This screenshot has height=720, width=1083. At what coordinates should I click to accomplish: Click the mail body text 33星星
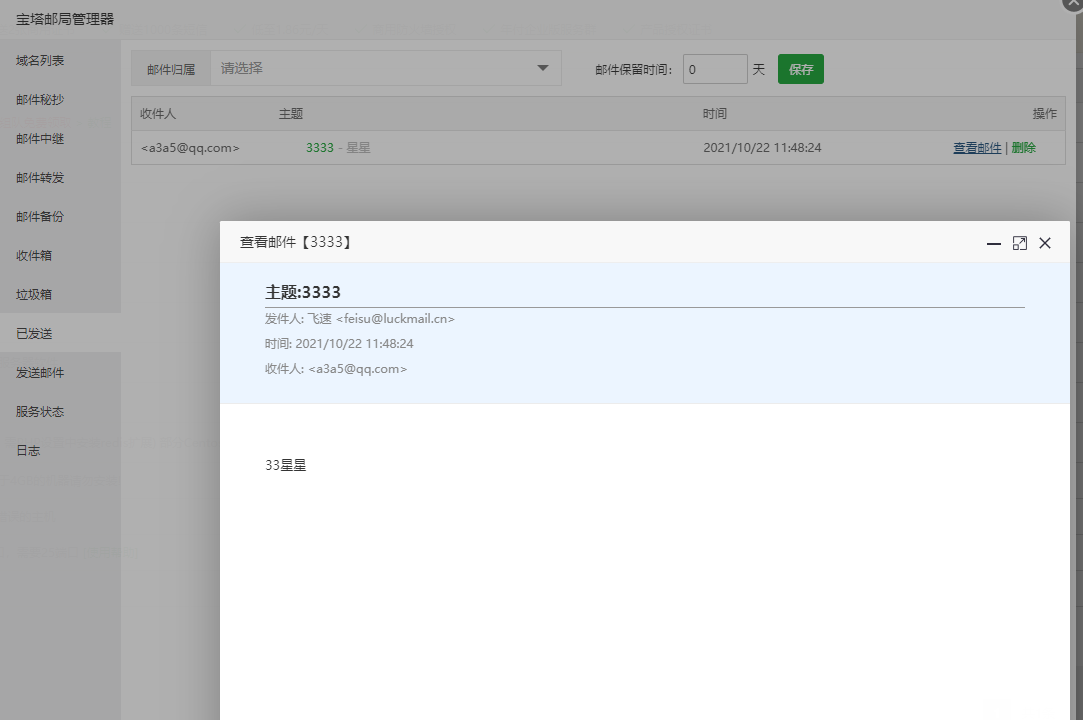click(285, 465)
